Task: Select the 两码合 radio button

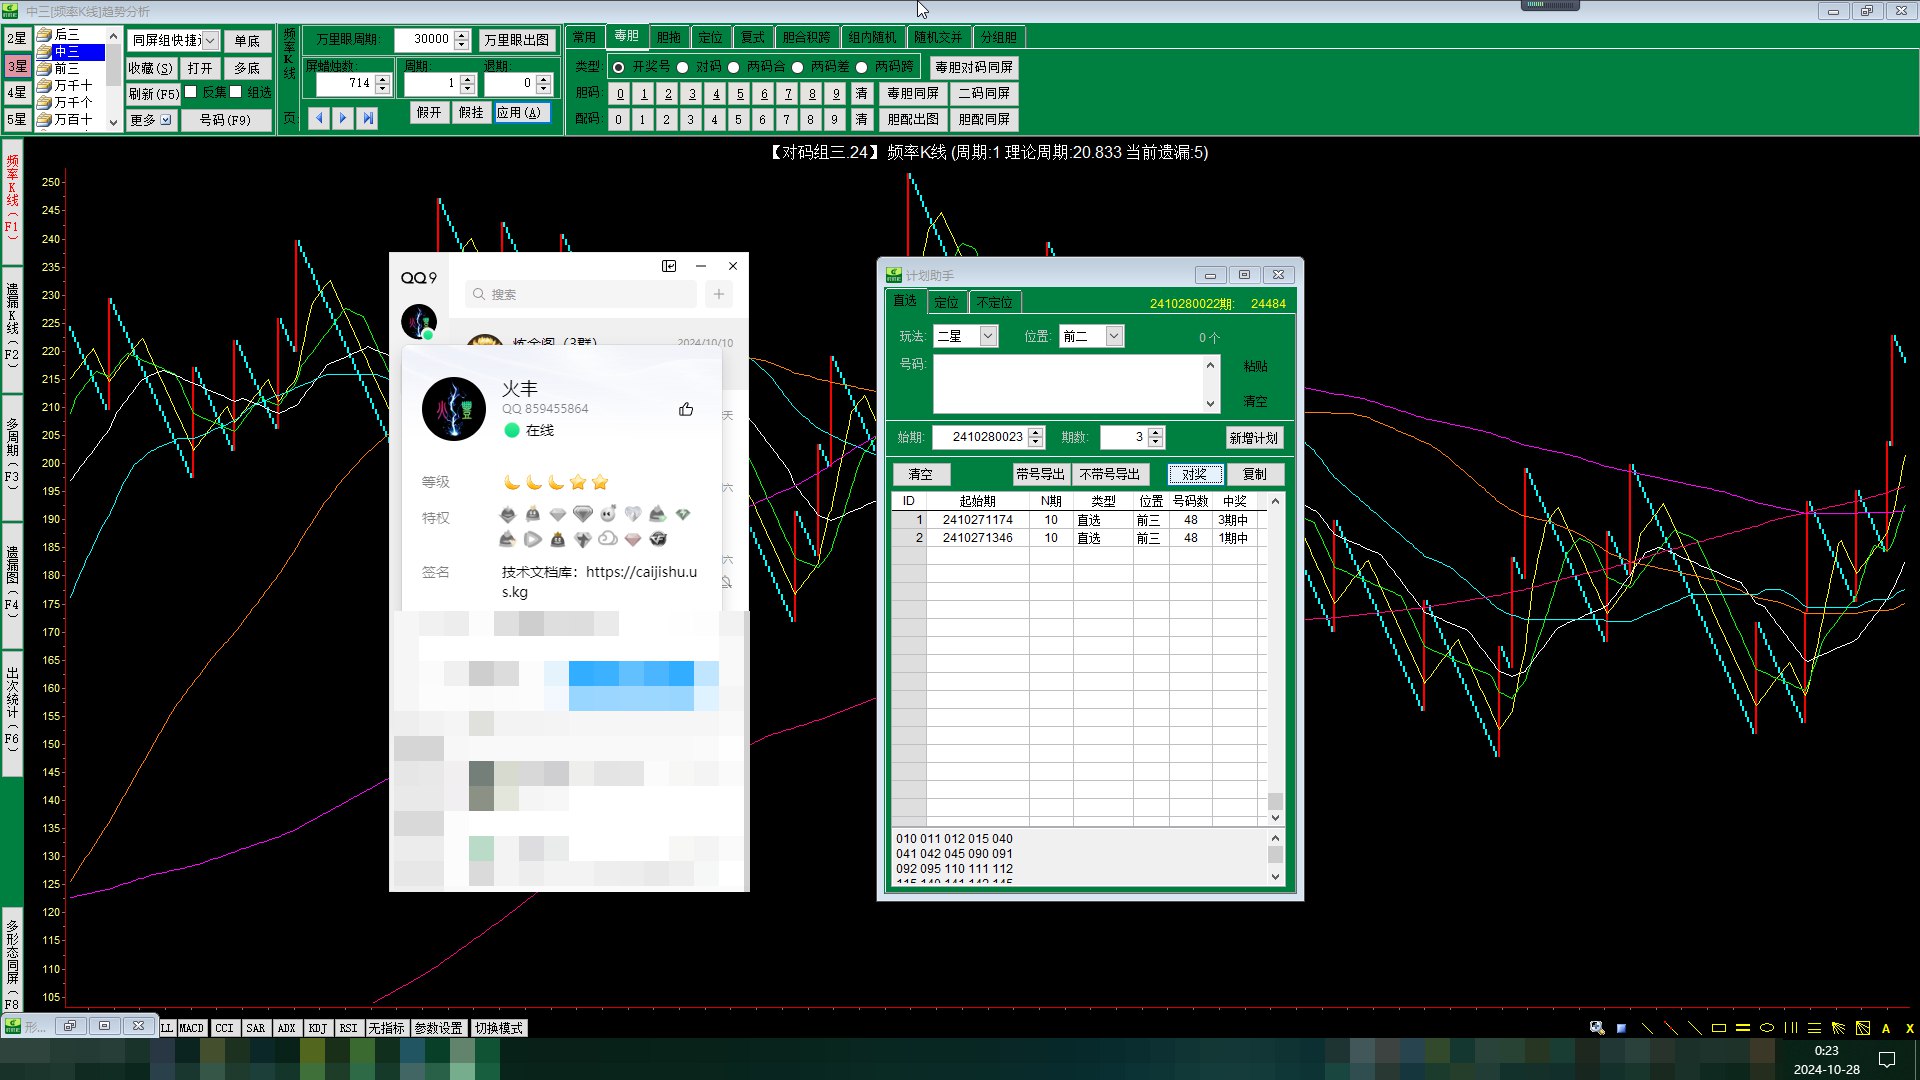Action: pyautogui.click(x=734, y=67)
